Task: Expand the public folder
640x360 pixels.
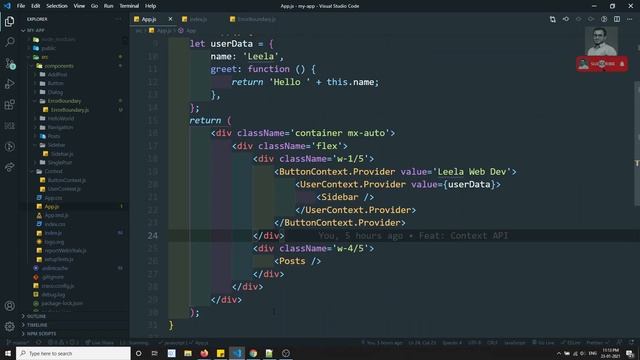Action: 49,48
